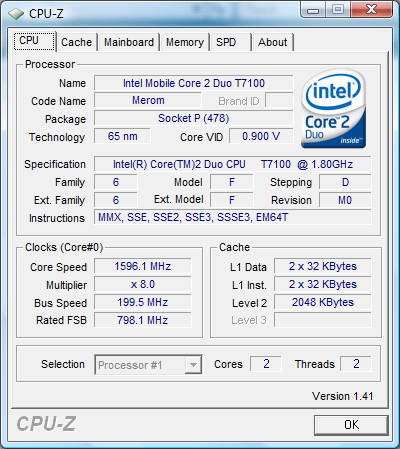
Task: Click the Processor #1 combo box
Action: point(148,365)
